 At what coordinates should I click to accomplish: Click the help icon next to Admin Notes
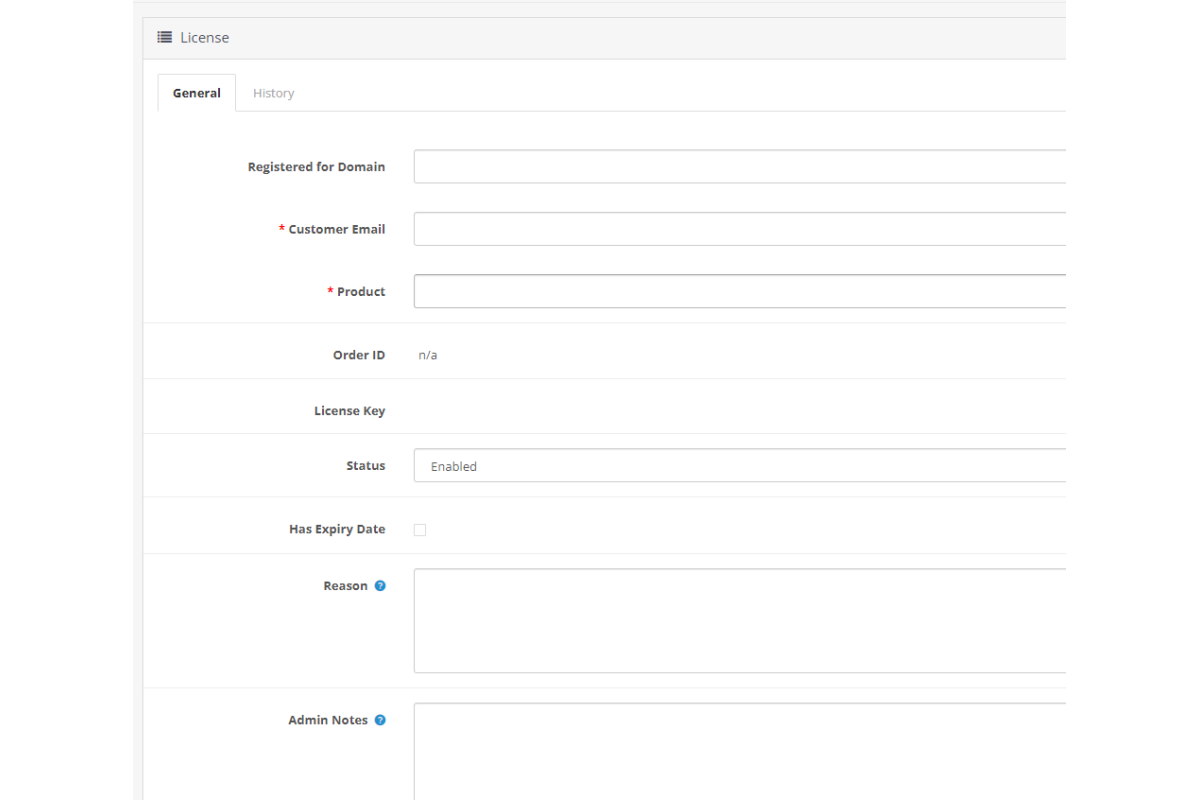[380, 720]
